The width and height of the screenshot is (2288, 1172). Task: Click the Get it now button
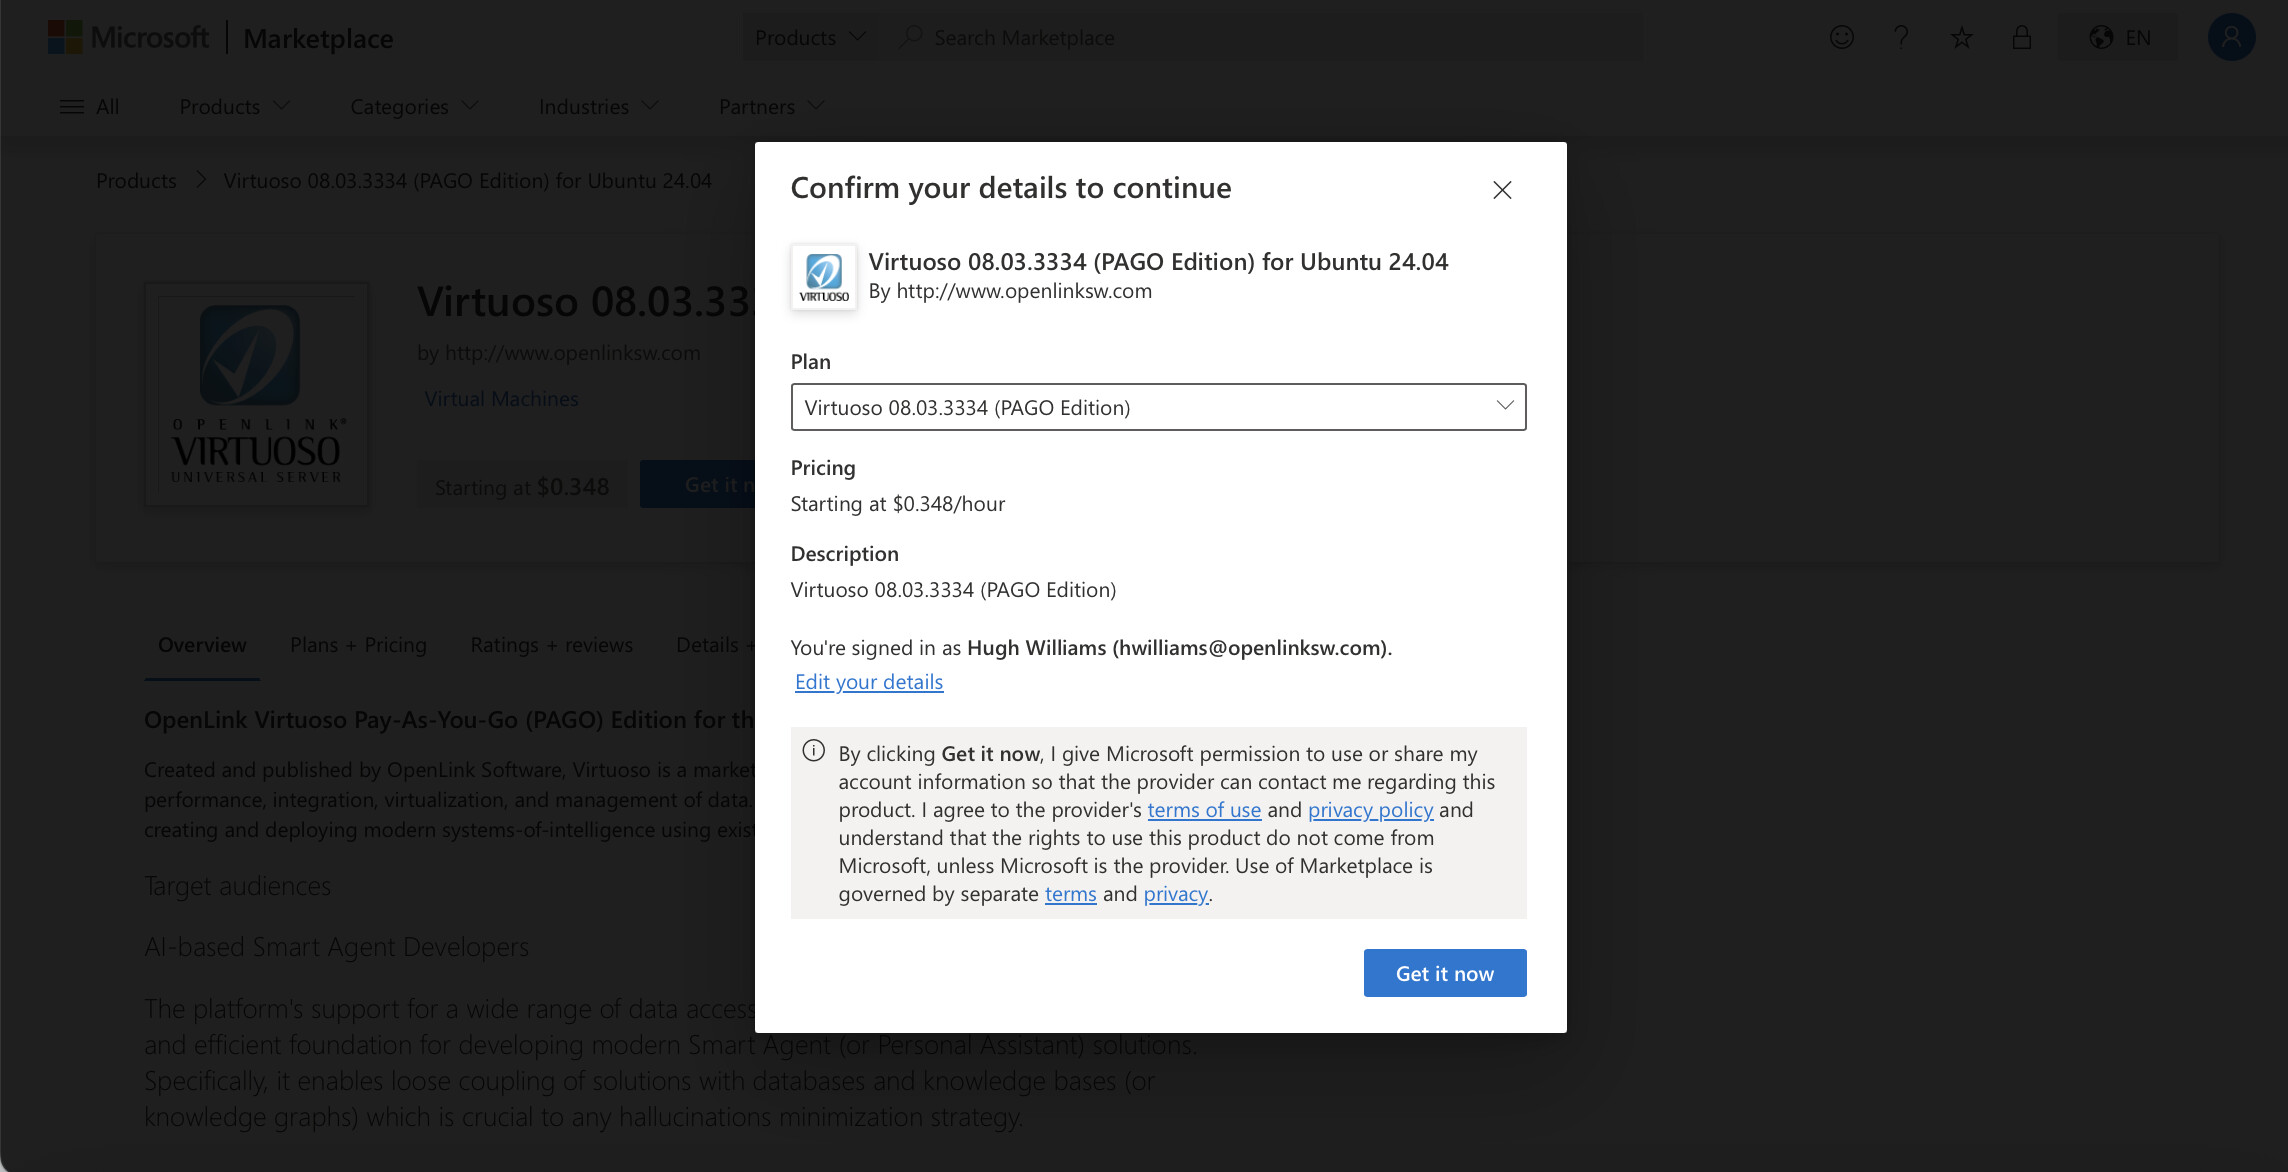tap(1444, 973)
